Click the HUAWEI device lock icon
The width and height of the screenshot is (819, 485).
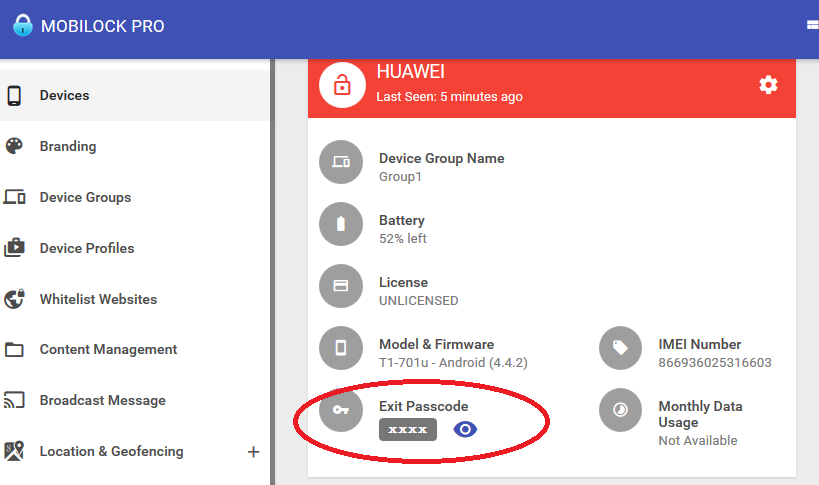(x=342, y=85)
